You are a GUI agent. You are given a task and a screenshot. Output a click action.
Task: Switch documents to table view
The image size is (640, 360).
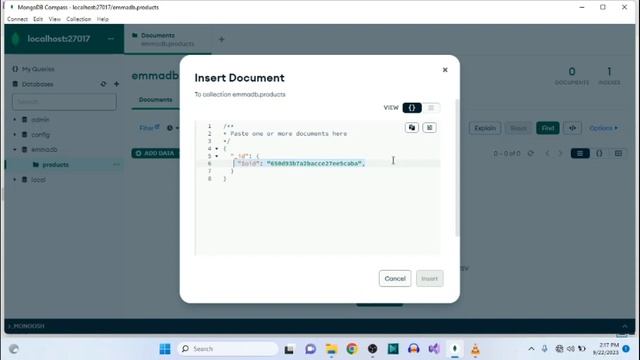(x=618, y=153)
